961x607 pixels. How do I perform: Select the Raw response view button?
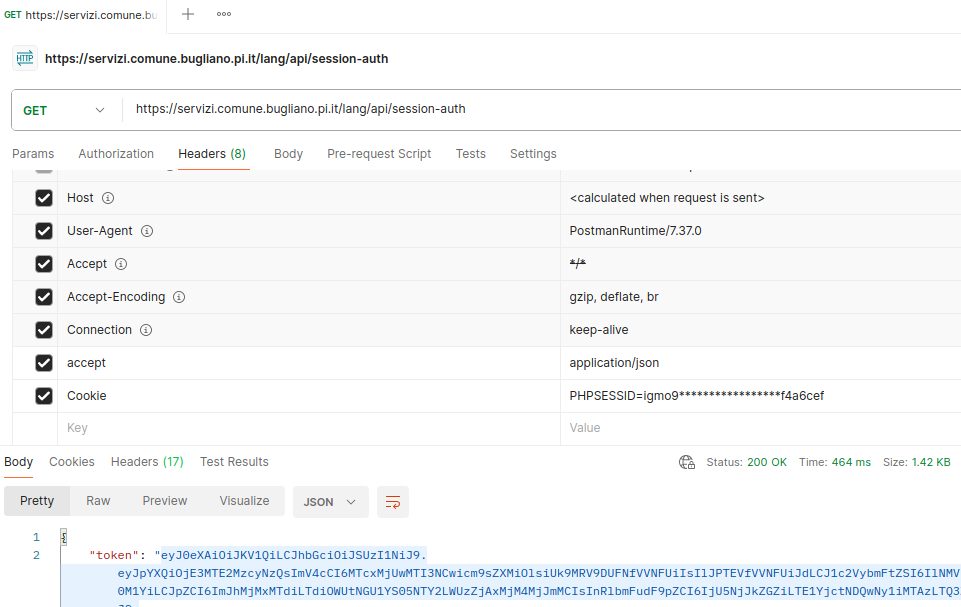(x=98, y=501)
